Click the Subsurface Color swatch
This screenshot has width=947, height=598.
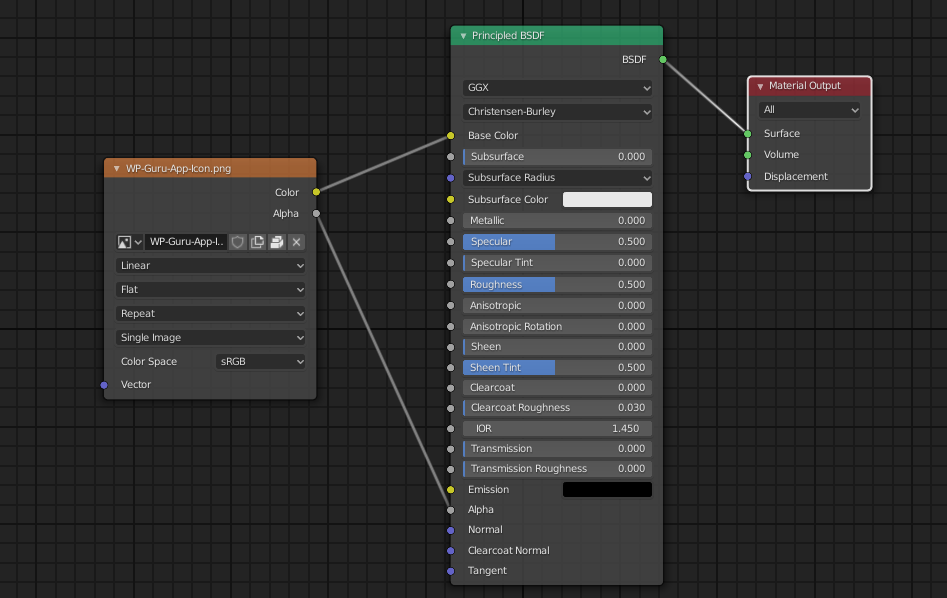(x=607, y=199)
